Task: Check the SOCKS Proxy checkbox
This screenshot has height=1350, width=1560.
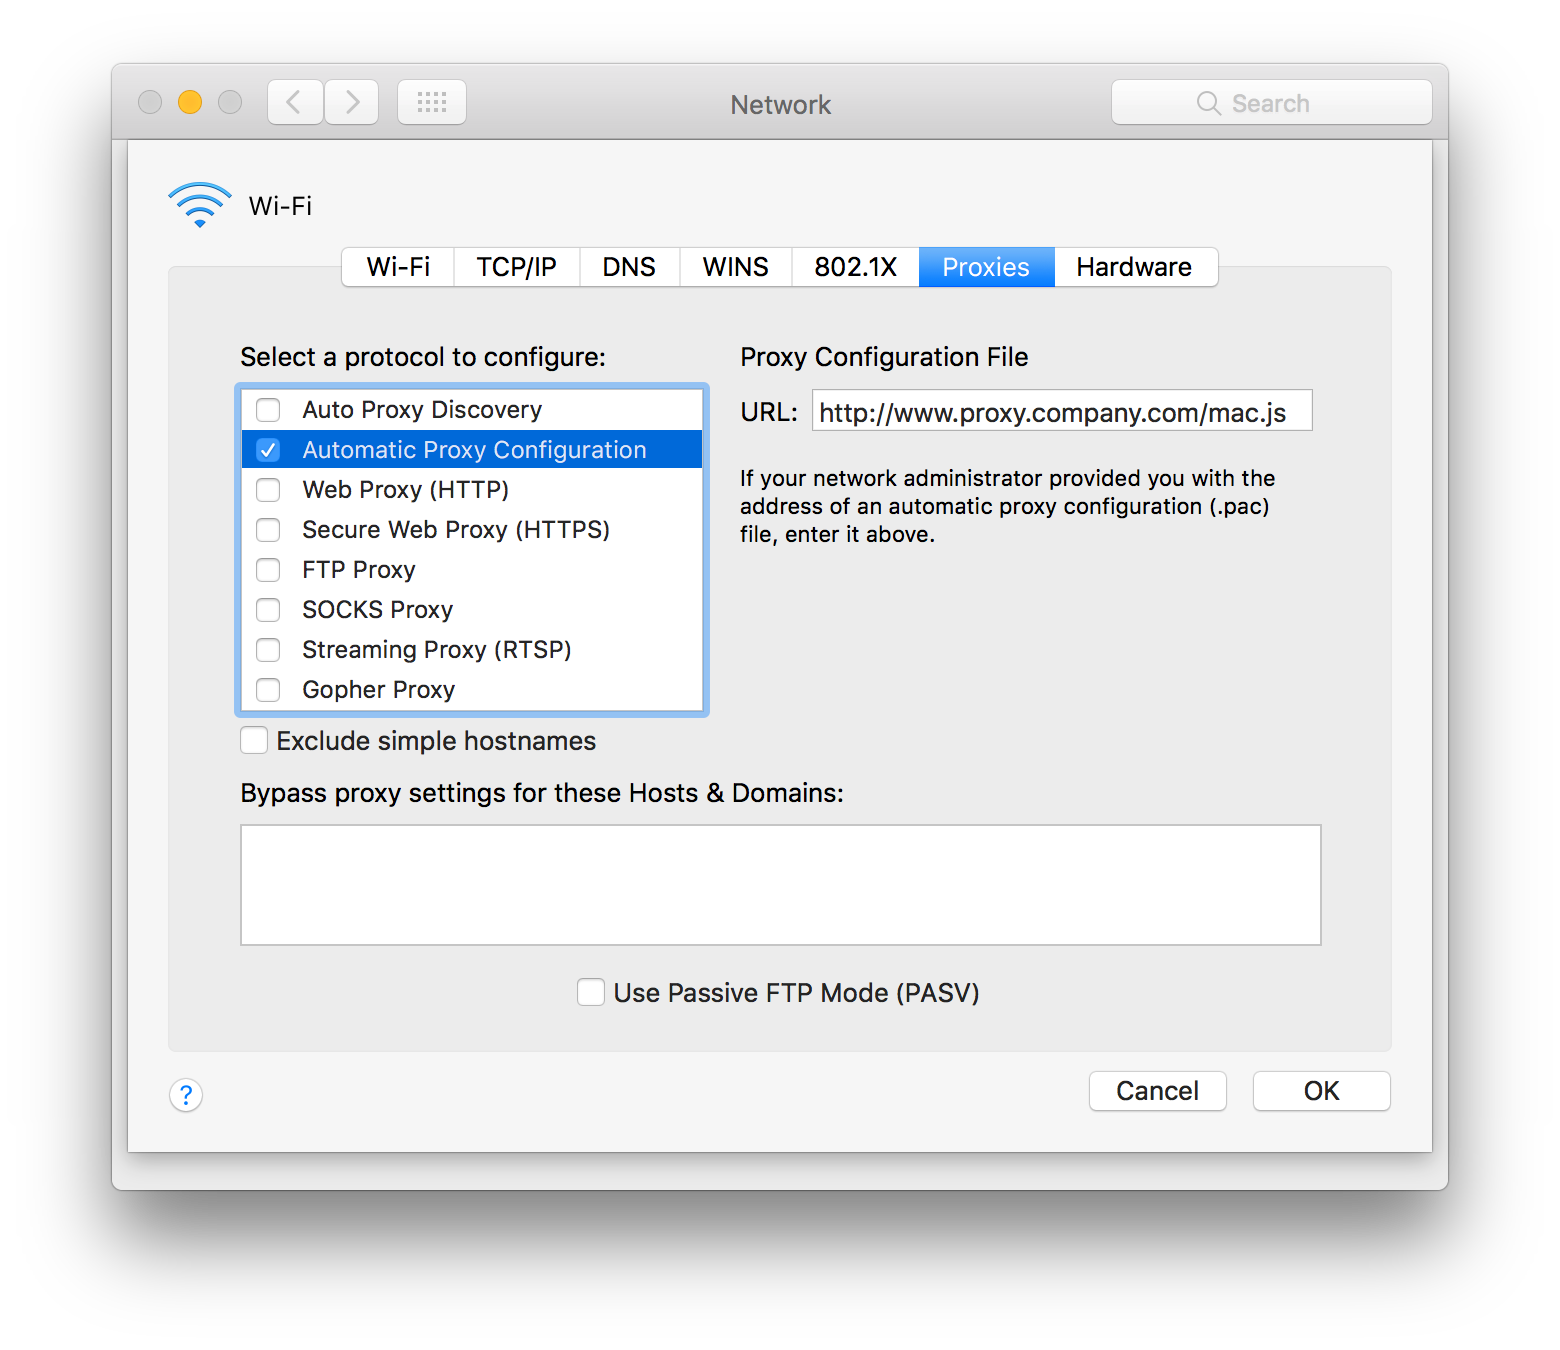Action: pyautogui.click(x=268, y=610)
